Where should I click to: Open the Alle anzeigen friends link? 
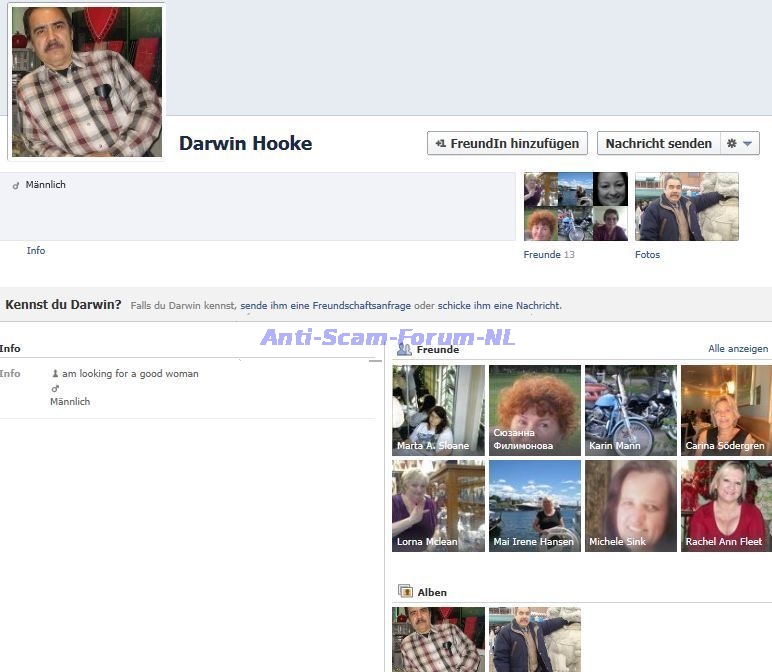click(x=738, y=349)
